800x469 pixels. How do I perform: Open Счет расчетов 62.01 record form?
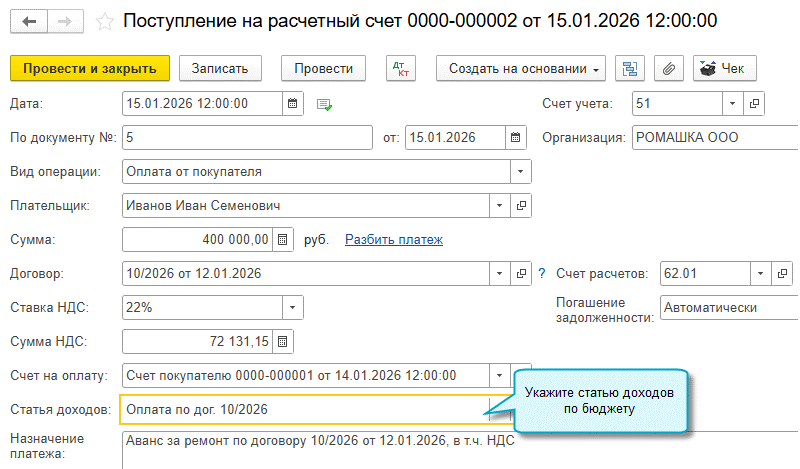782,274
